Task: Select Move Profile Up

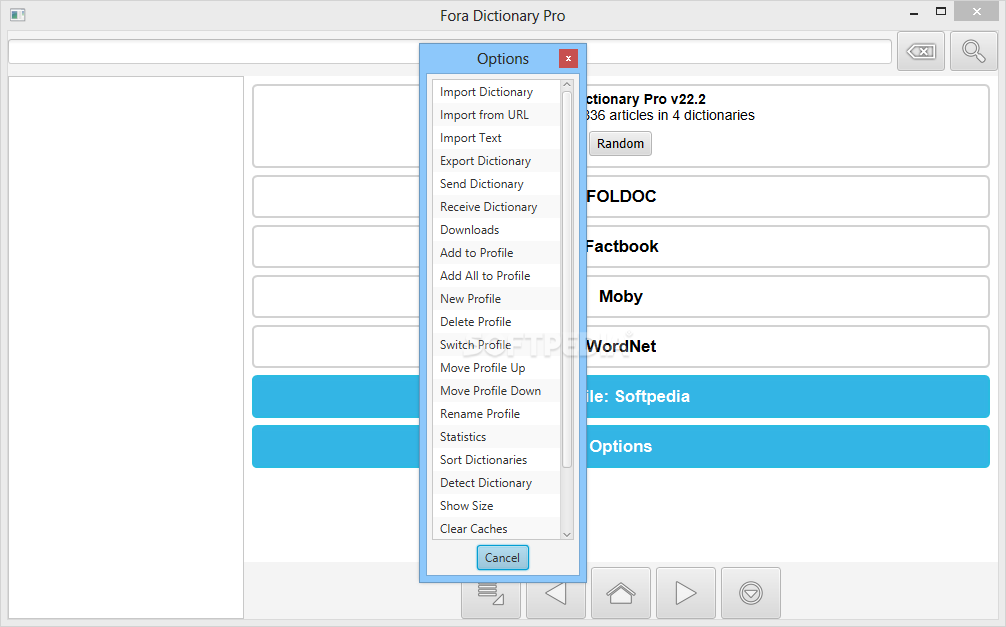Action: point(496,368)
